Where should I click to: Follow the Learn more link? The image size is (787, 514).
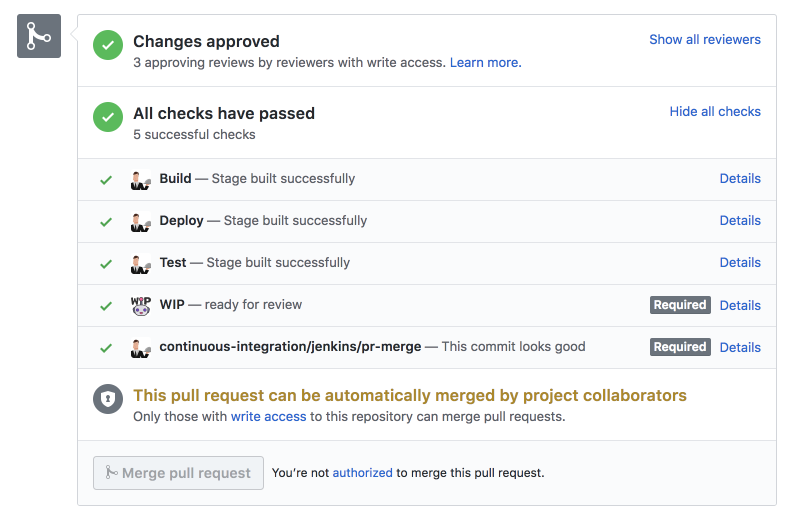pyautogui.click(x=484, y=62)
